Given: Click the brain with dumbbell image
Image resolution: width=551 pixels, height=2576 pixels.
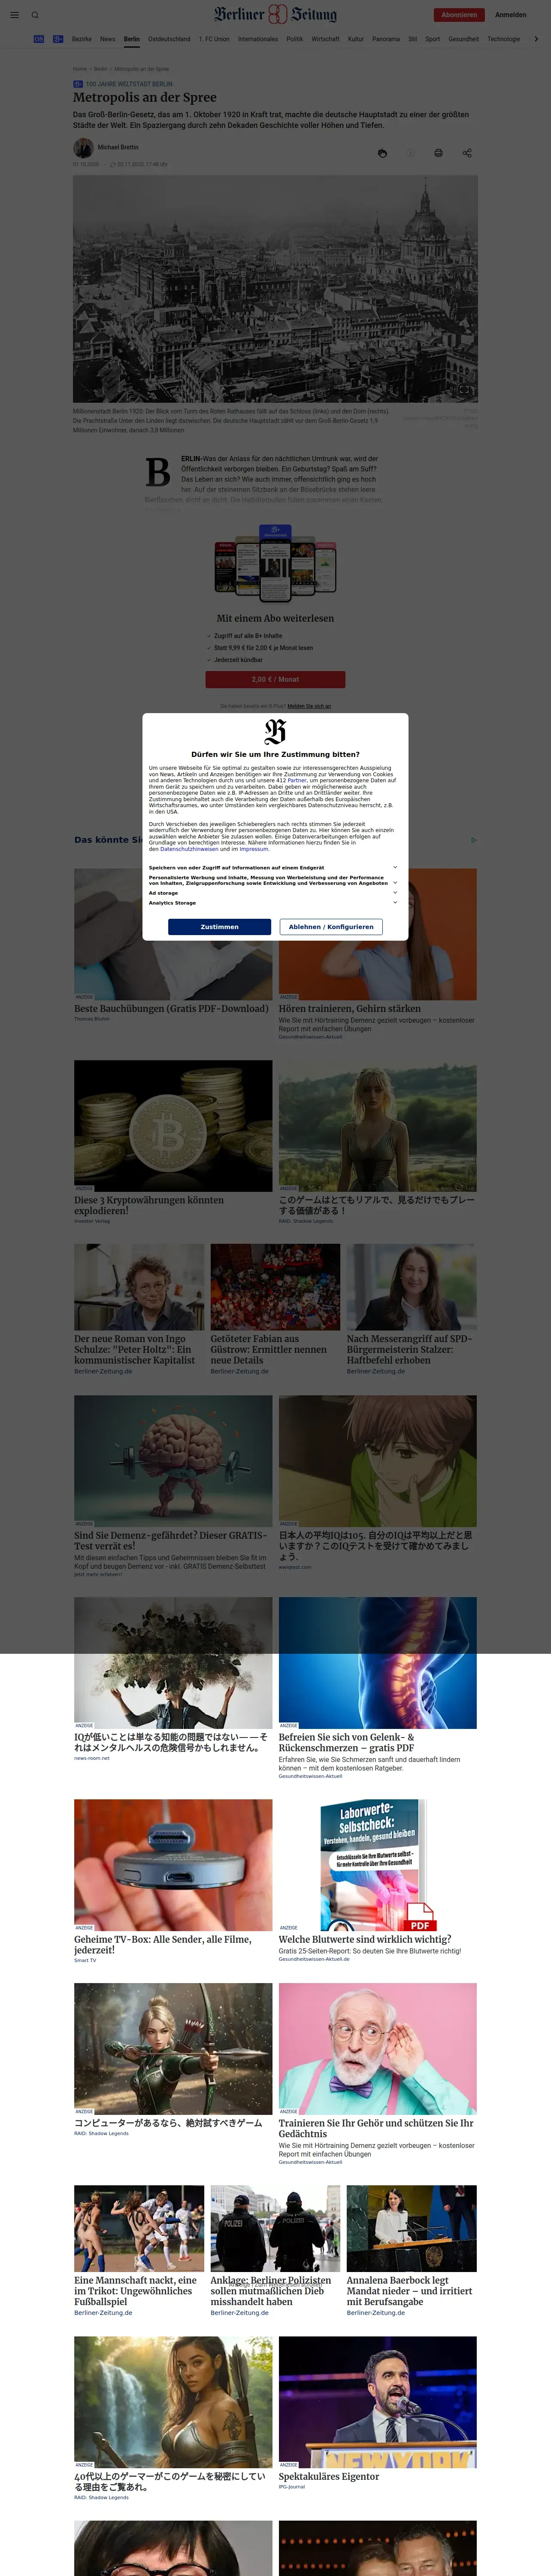Looking at the screenshot, I should pyautogui.click(x=173, y=1461).
